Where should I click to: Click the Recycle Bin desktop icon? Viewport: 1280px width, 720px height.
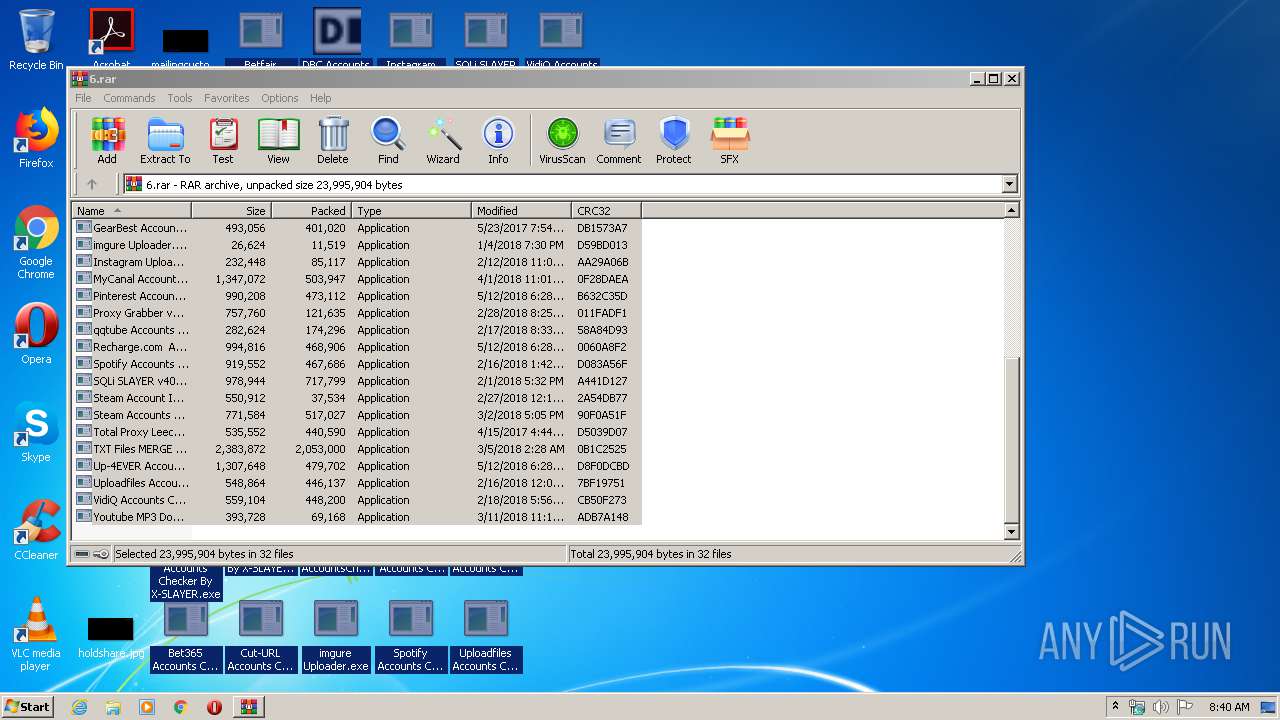36,40
